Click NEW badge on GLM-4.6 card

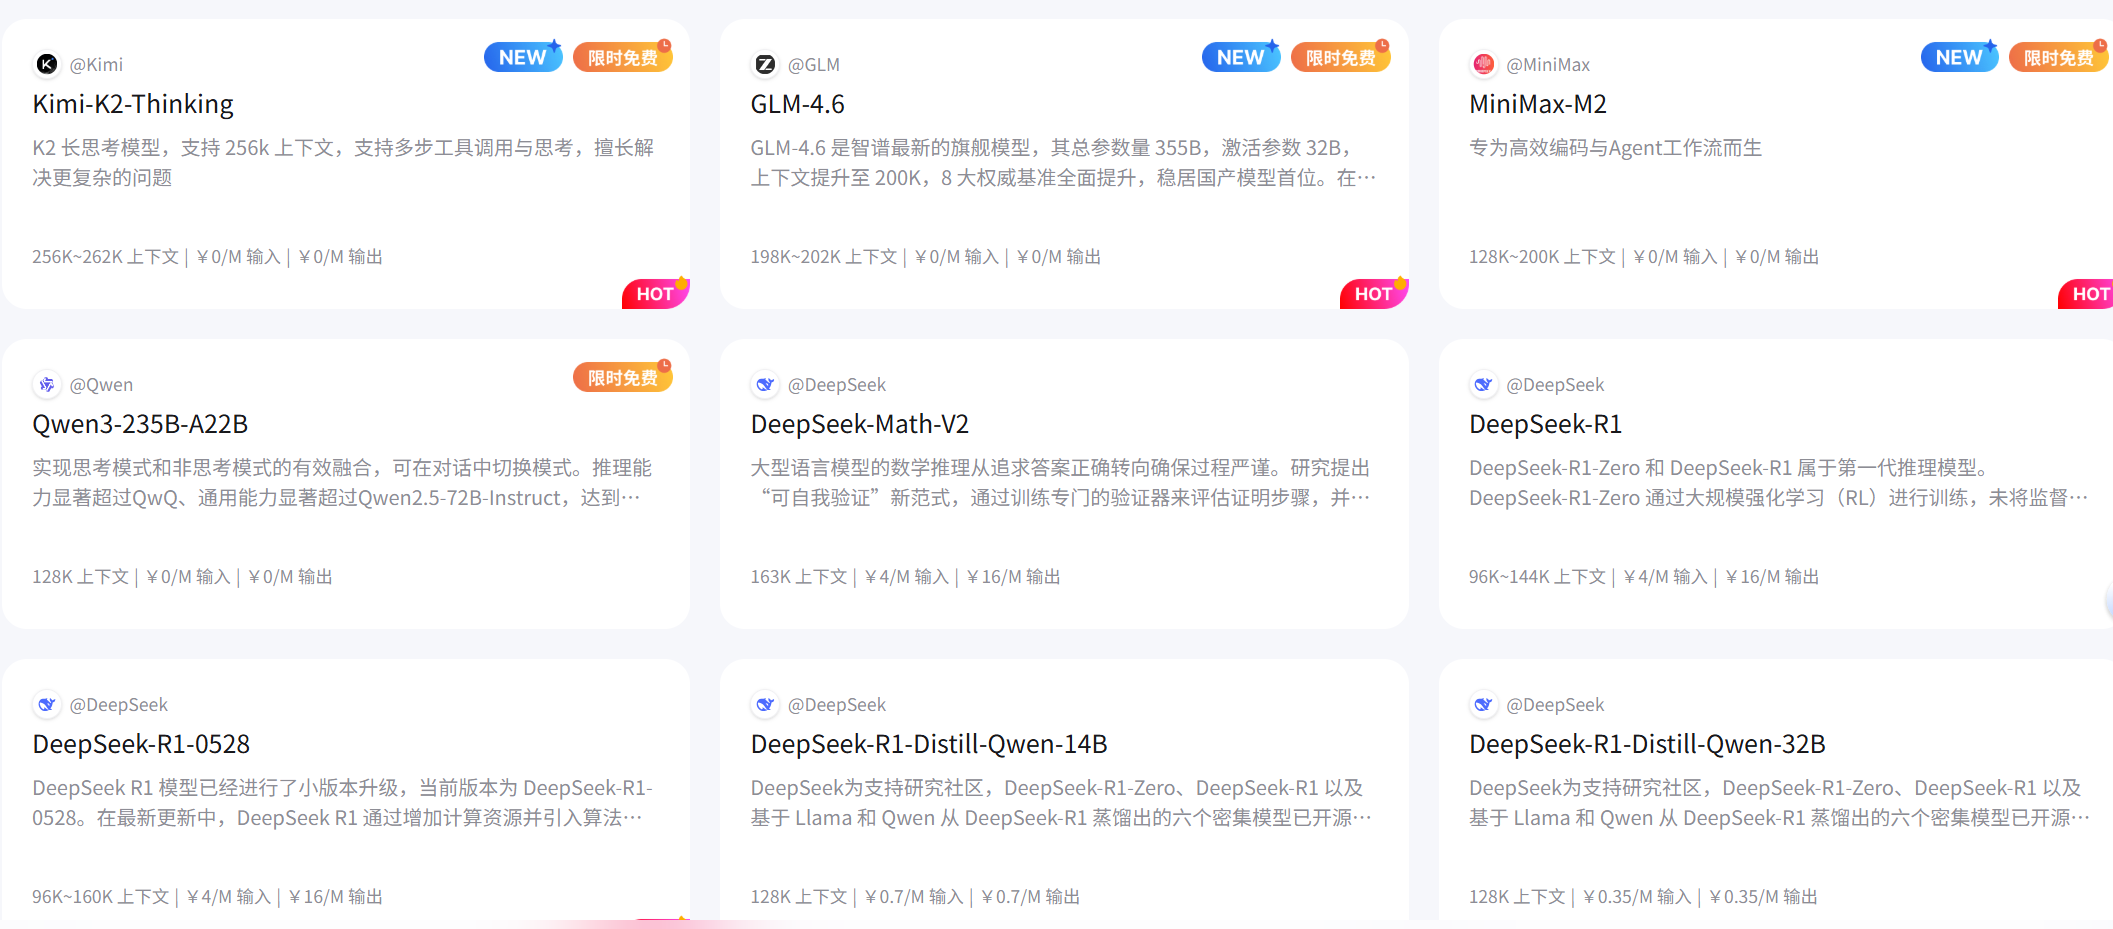tap(1241, 57)
